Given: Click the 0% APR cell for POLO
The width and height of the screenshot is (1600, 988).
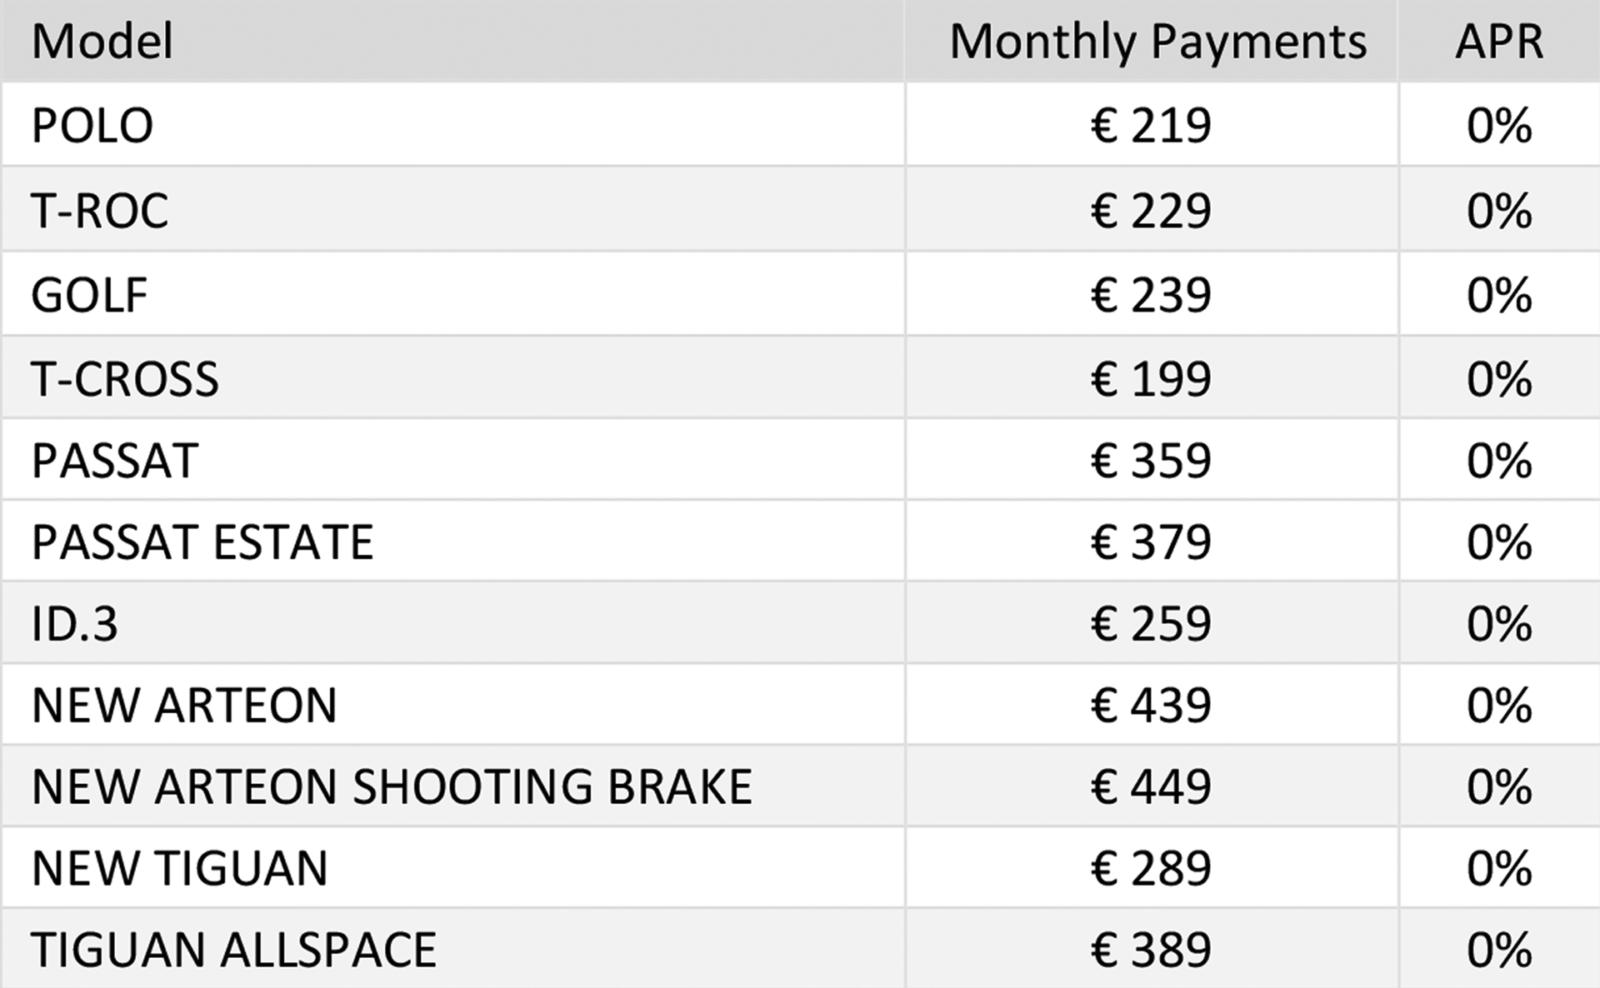Looking at the screenshot, I should (x=1499, y=125).
